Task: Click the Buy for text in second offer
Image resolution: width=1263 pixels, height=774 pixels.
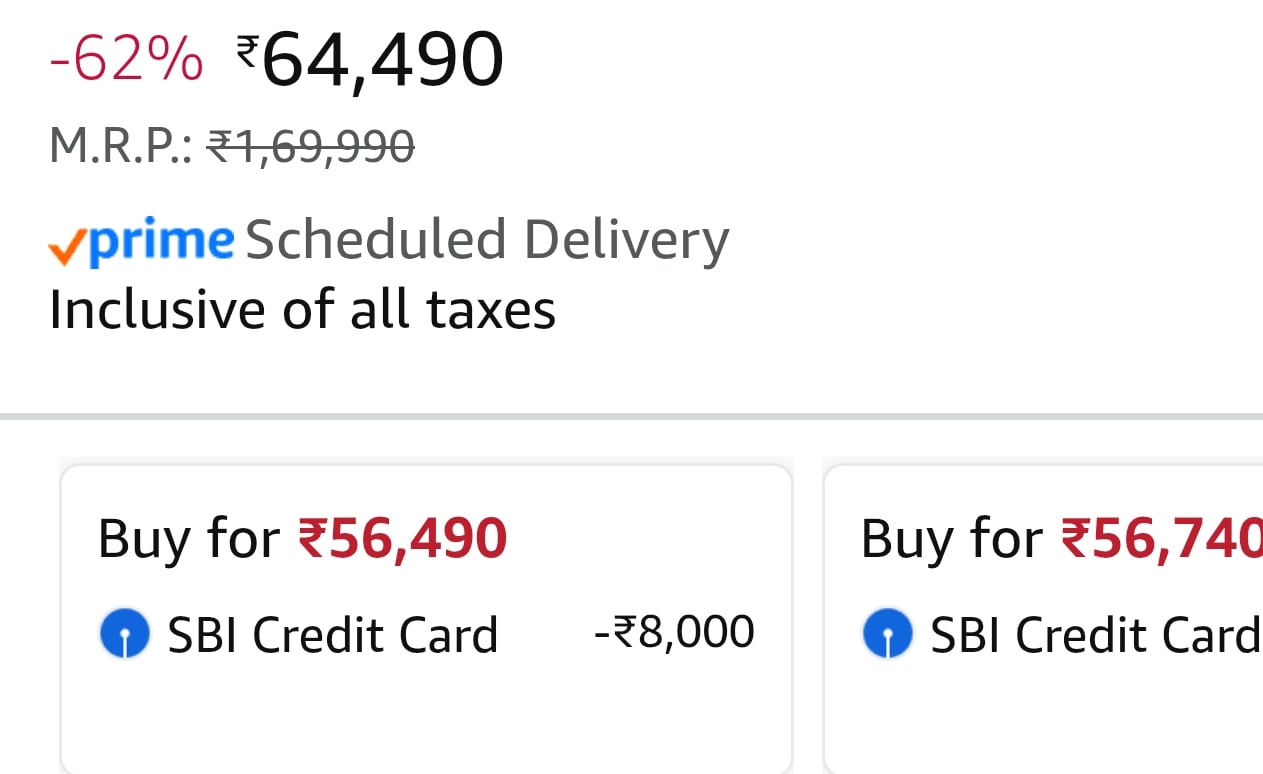Action: click(x=950, y=539)
